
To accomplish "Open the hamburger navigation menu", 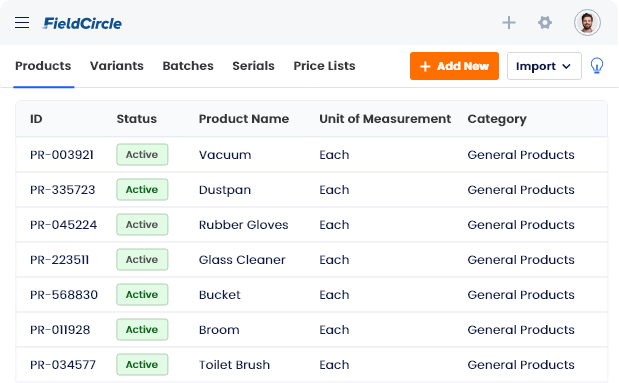I will coord(22,23).
